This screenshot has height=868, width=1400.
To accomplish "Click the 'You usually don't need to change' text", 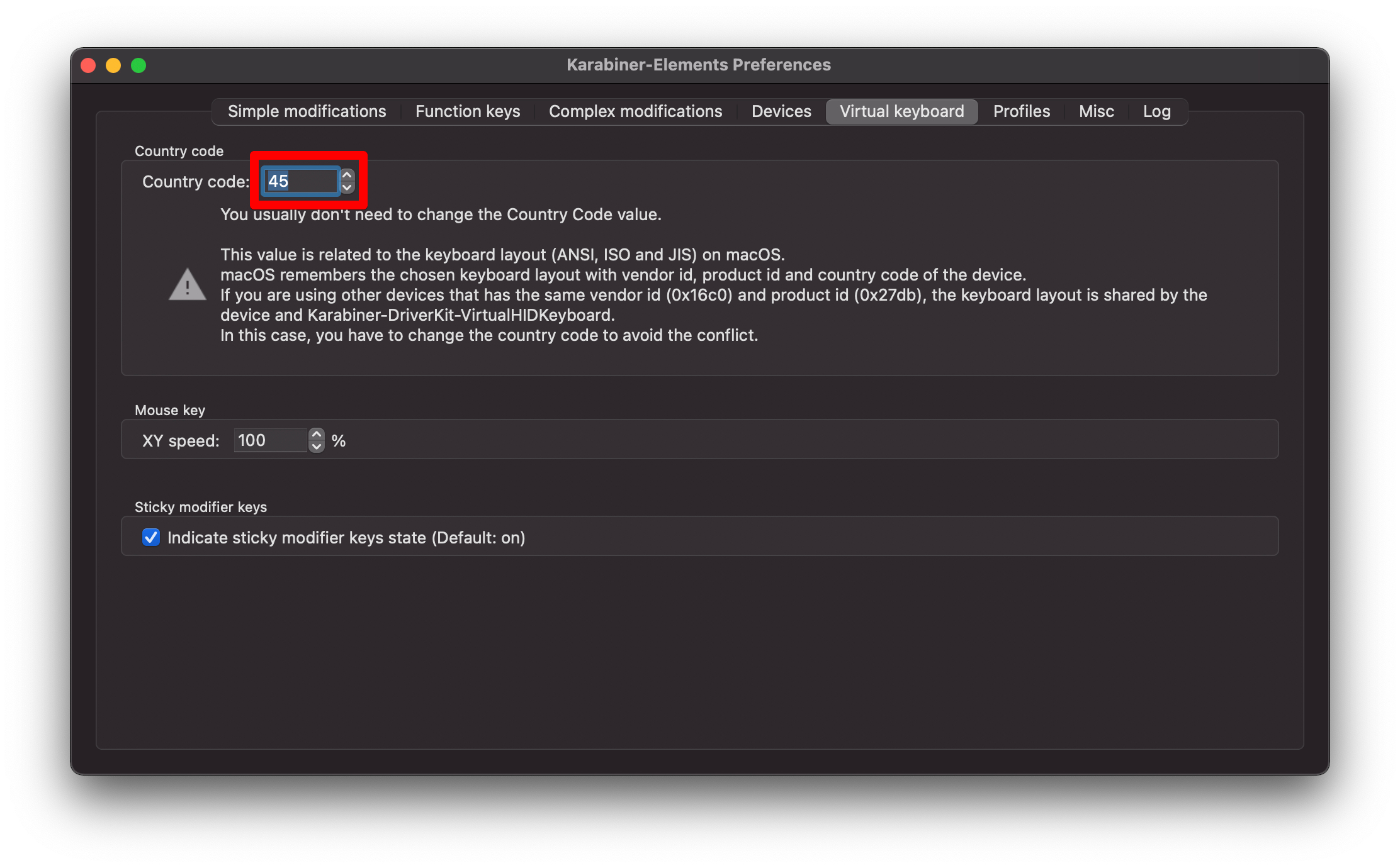I will click(x=441, y=214).
